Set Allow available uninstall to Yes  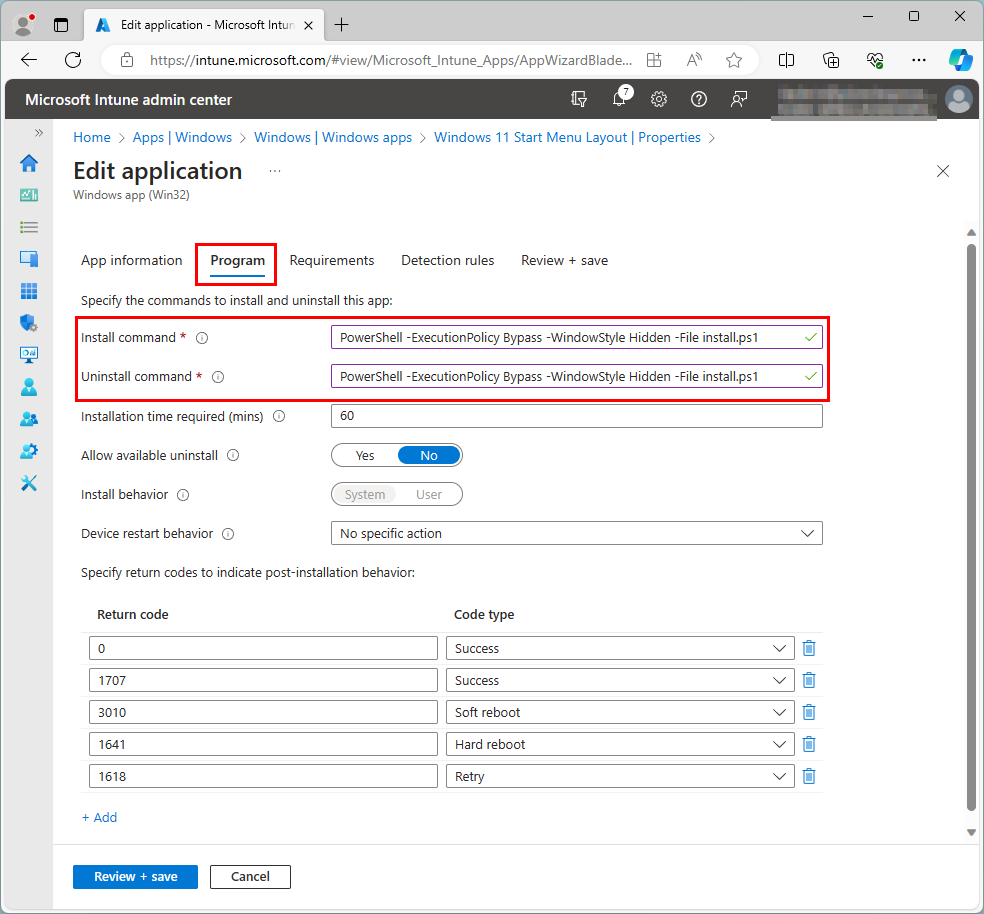pyautogui.click(x=365, y=455)
